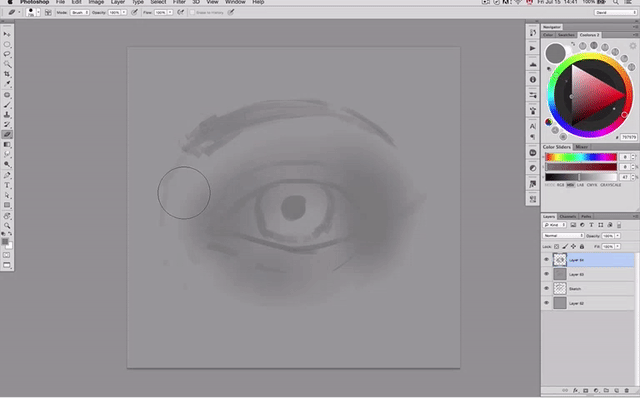Toggle pressure for opacity button
This screenshot has width=640, height=398.
[134, 12]
